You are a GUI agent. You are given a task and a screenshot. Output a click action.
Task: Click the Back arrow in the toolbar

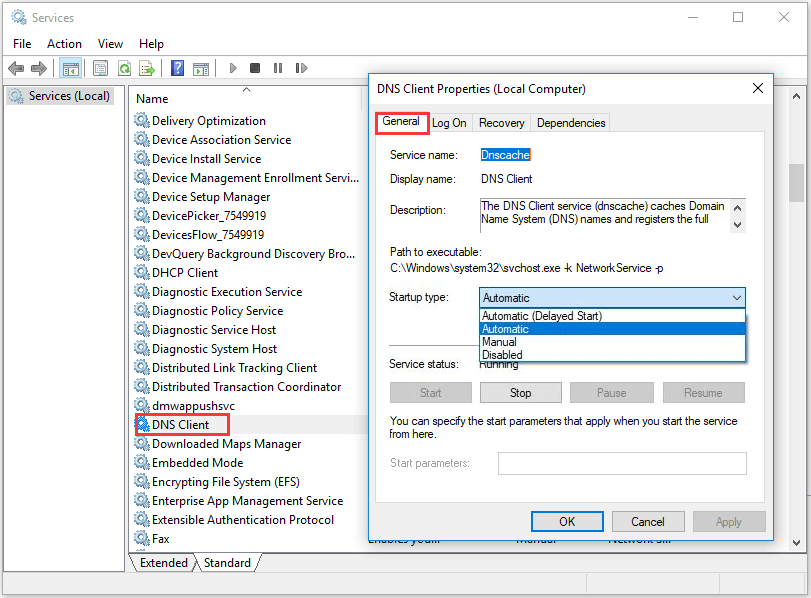(x=16, y=68)
